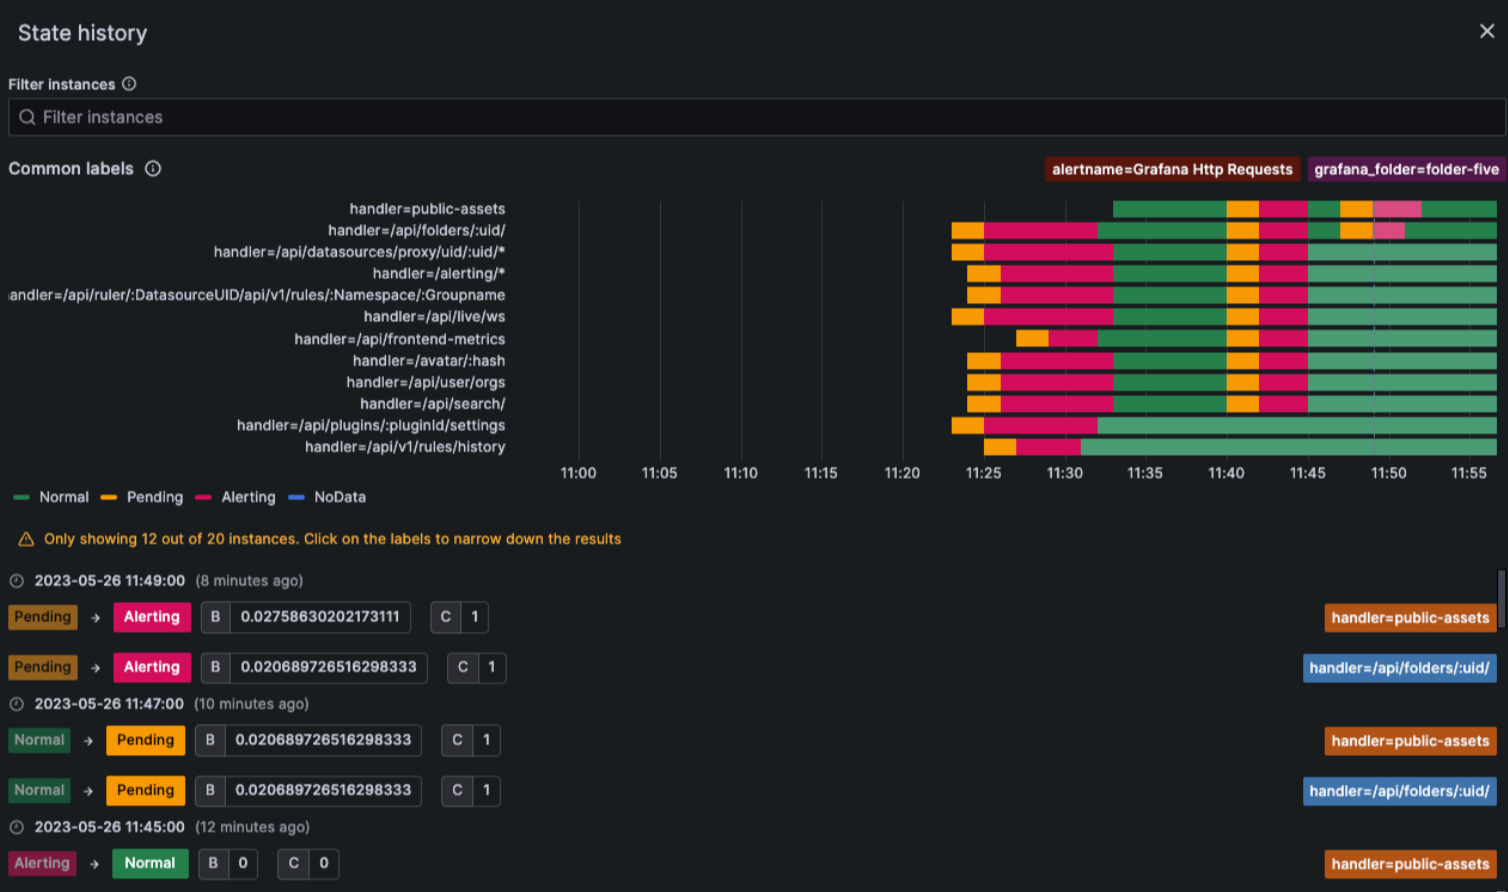This screenshot has width=1508, height=892.
Task: Close the State history panel
Action: pyautogui.click(x=1486, y=31)
